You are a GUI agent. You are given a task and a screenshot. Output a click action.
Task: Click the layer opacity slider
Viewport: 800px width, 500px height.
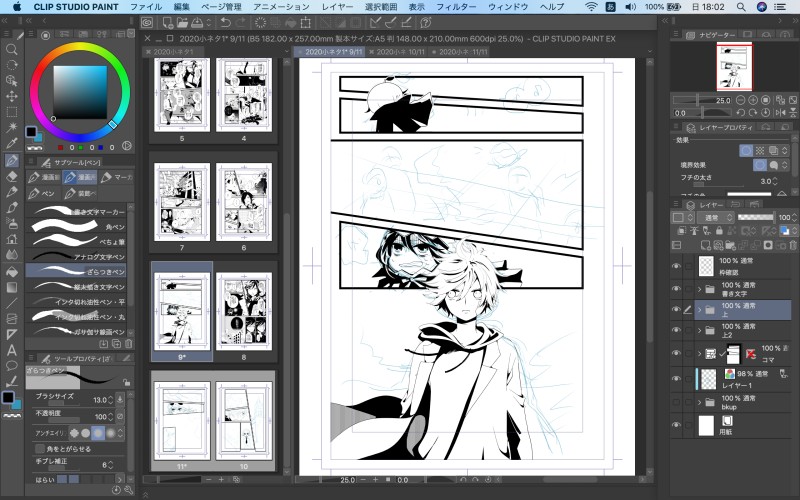756,217
